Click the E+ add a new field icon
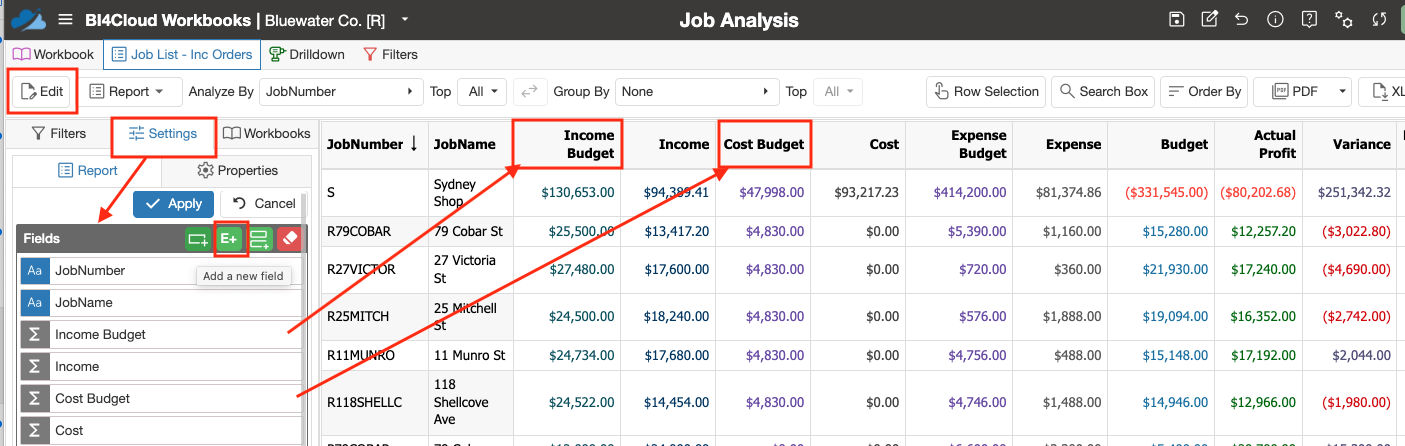Image resolution: width=1405 pixels, height=446 pixels. 229,239
